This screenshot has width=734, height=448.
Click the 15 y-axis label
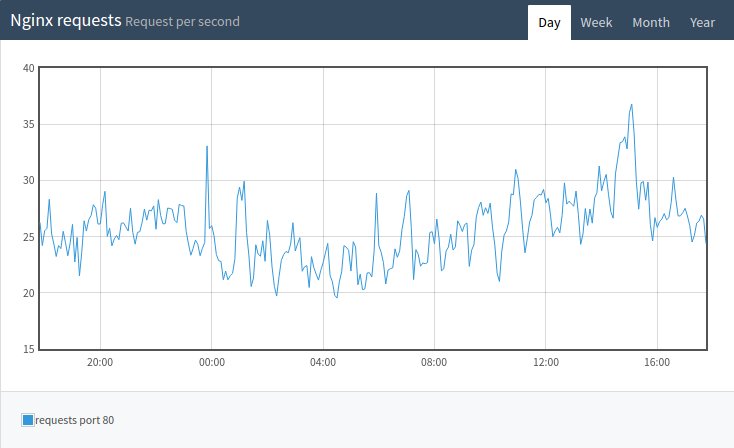29,349
